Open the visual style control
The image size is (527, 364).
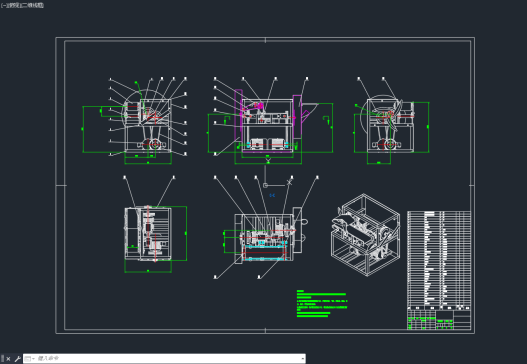32,5
